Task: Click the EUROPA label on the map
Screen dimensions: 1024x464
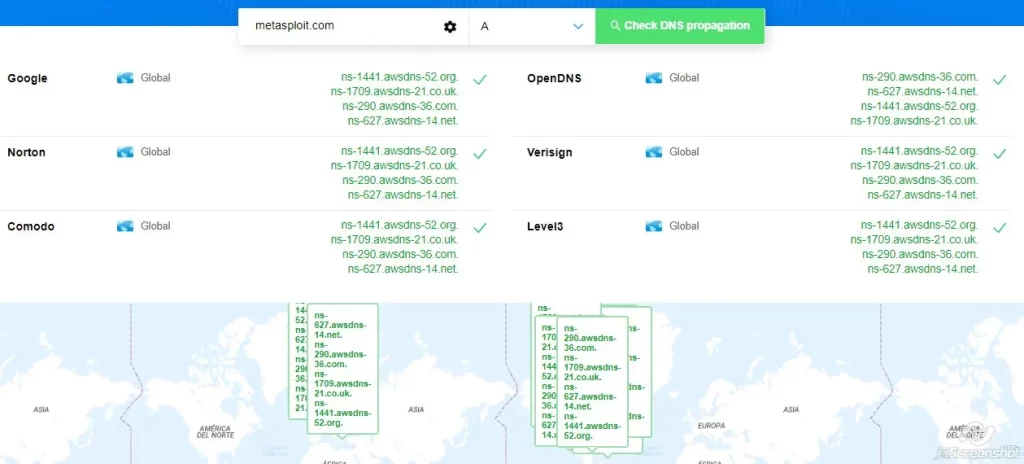Action: coord(711,425)
